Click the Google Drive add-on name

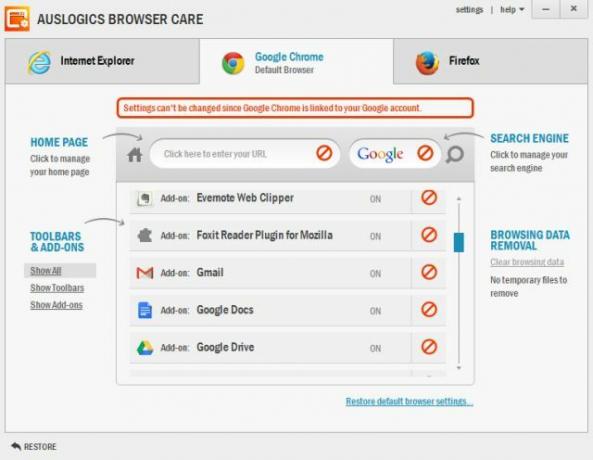pos(225,347)
